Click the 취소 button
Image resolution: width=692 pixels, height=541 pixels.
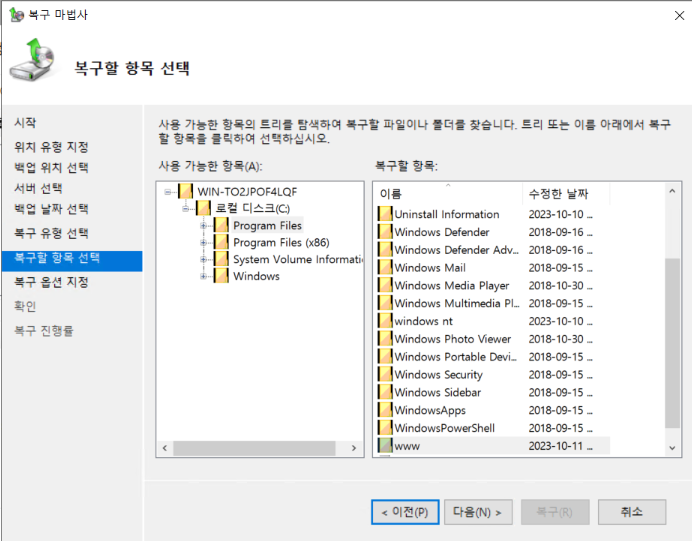(631, 512)
